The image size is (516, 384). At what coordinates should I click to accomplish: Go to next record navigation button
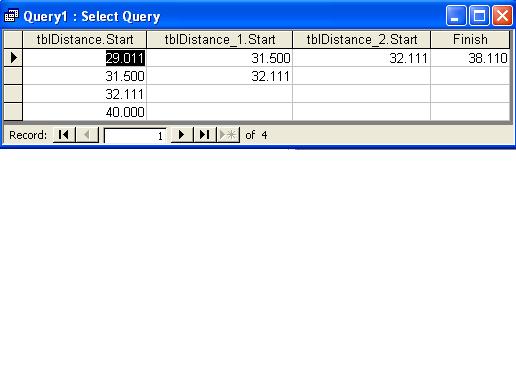182,135
